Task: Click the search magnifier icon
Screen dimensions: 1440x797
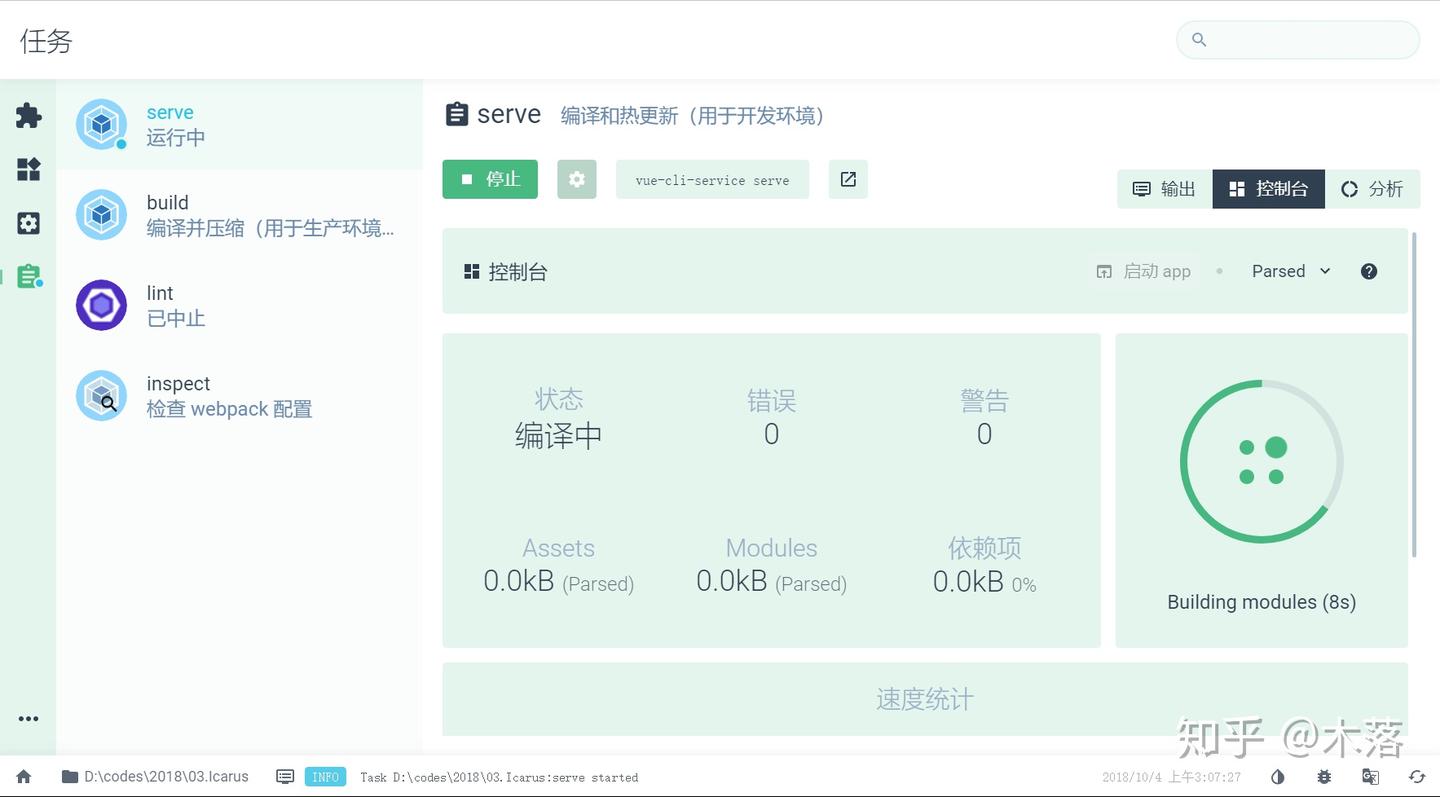Action: (x=1199, y=40)
